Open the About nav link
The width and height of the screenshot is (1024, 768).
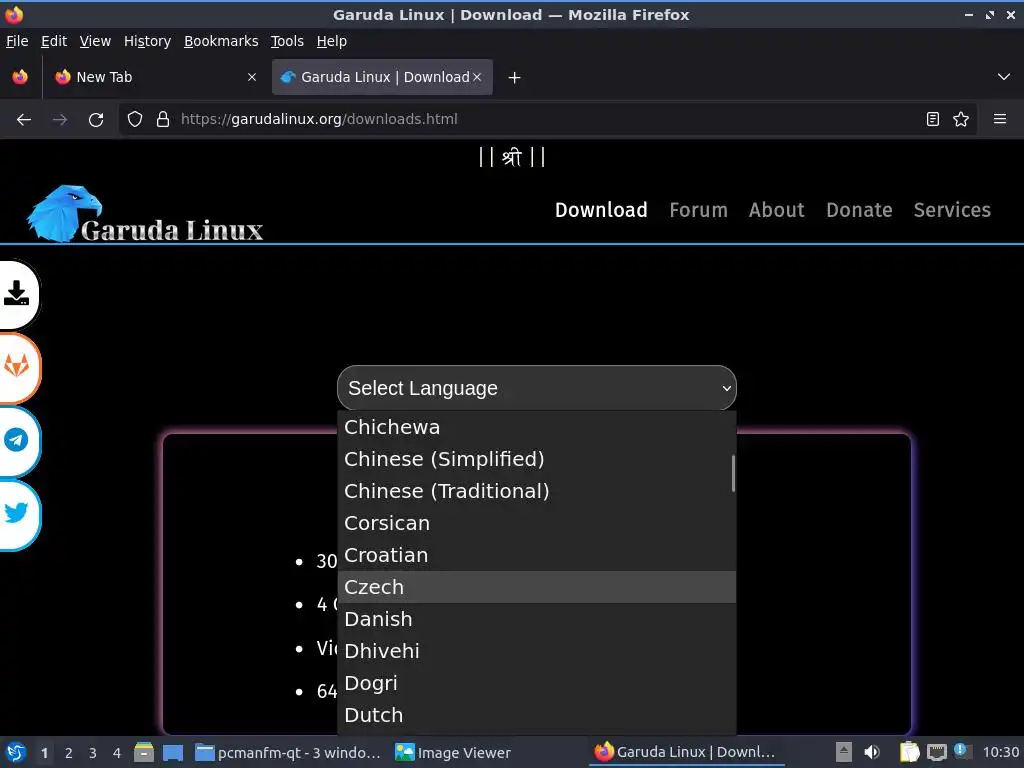coord(776,210)
